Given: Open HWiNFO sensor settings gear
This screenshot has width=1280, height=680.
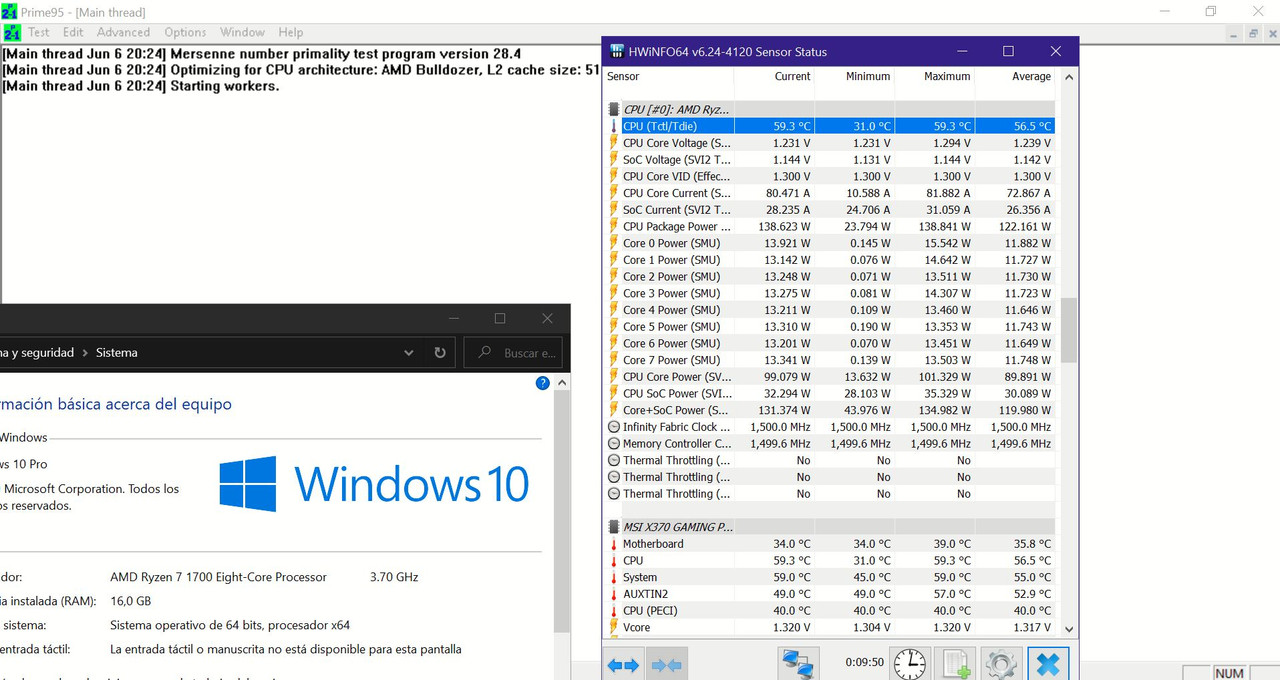Looking at the screenshot, I should (x=1000, y=664).
